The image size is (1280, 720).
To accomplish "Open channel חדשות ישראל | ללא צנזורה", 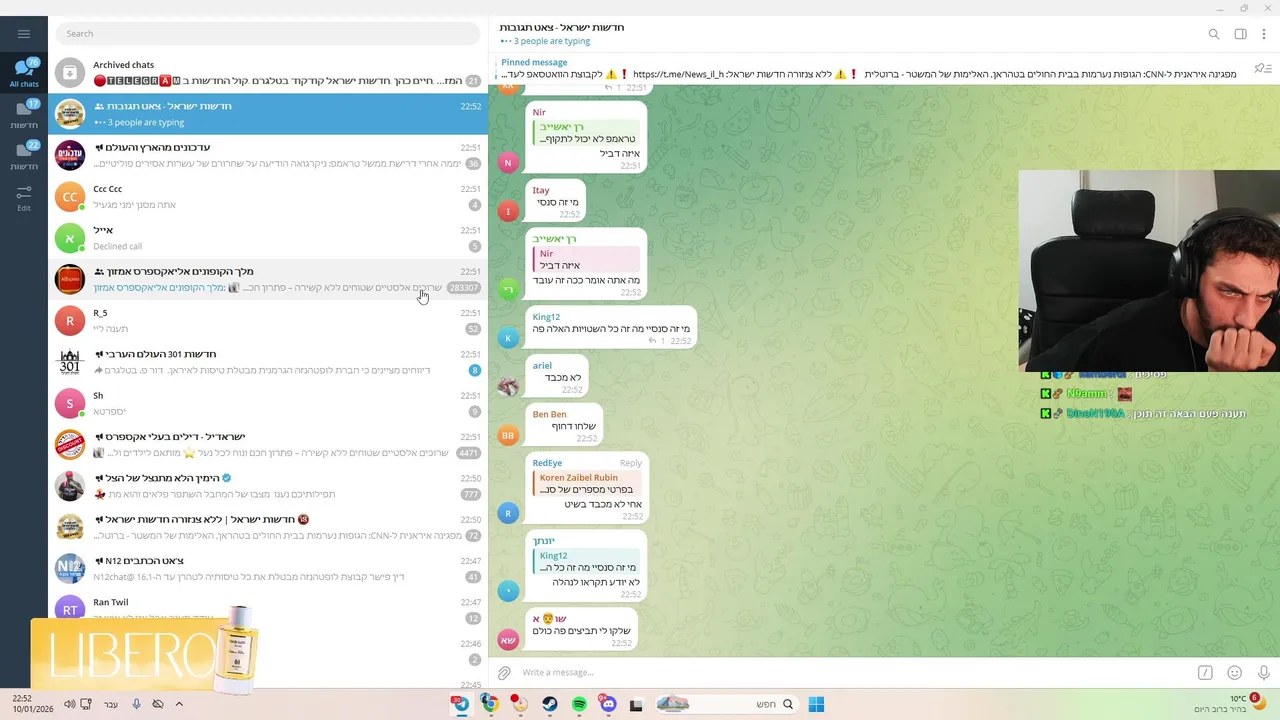I will [x=268, y=527].
